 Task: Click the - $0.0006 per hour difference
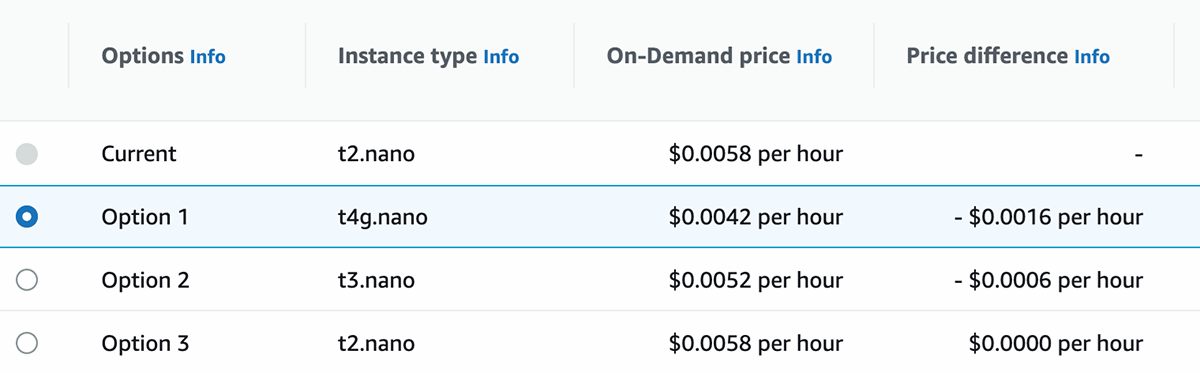(1048, 280)
